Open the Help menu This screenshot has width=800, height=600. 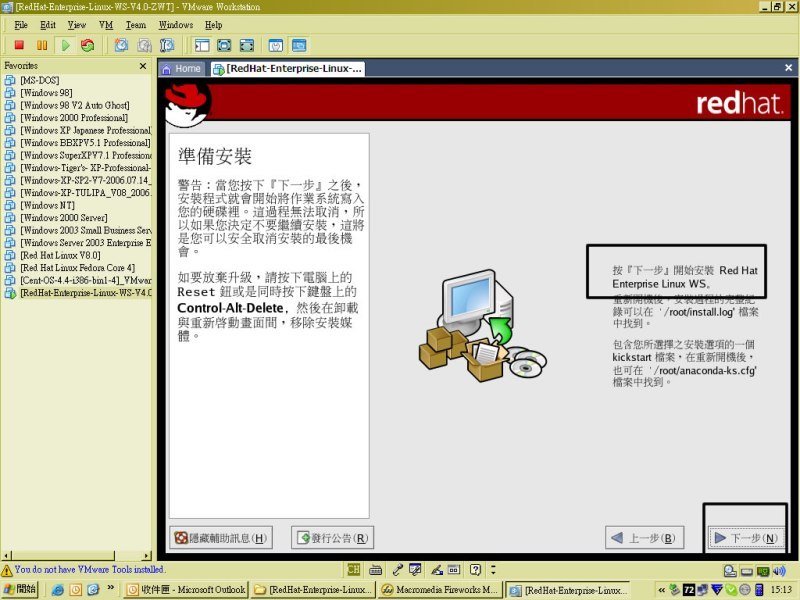tap(213, 25)
